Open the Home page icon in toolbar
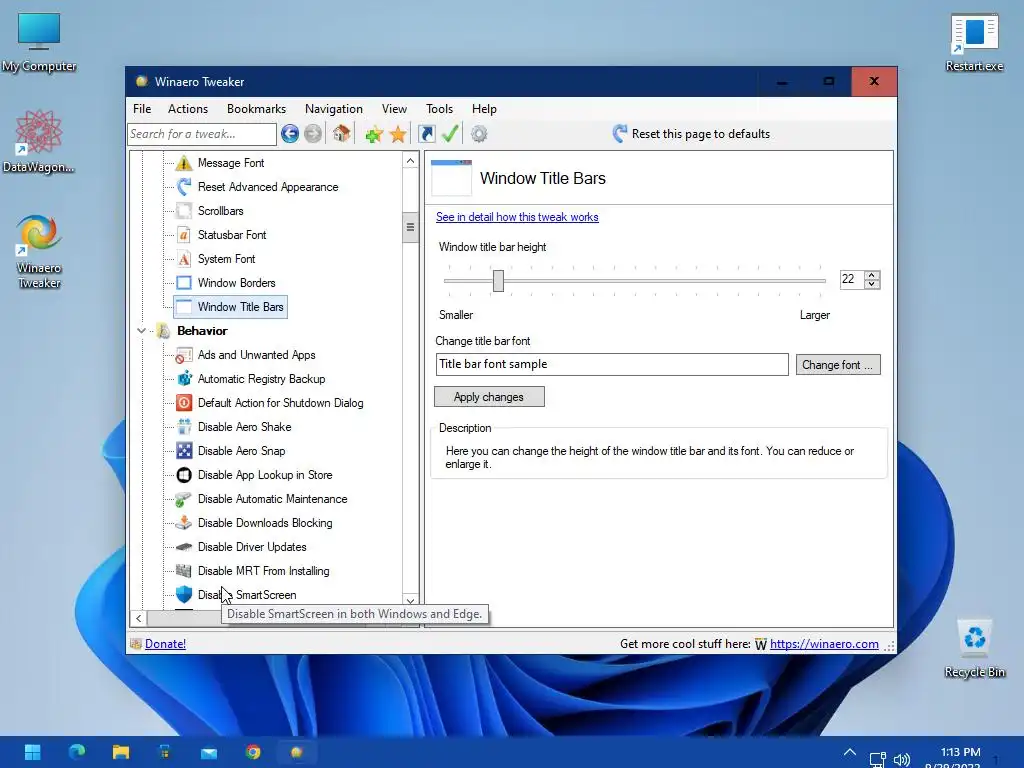 [342, 133]
